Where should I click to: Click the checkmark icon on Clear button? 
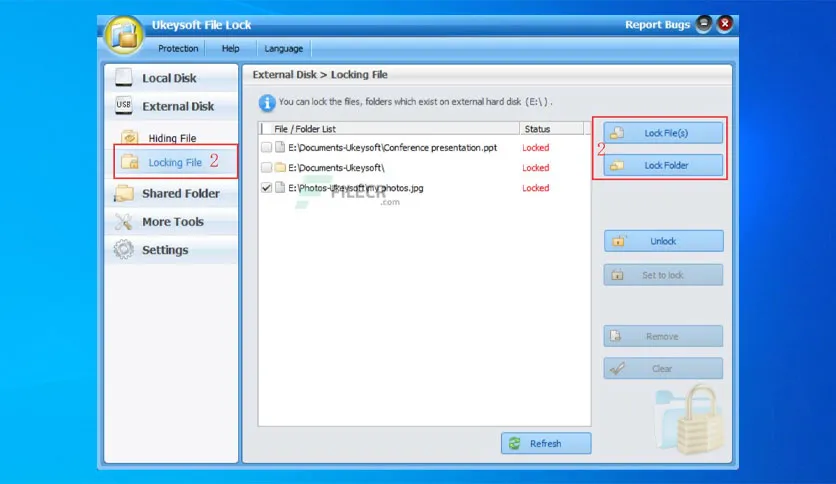(617, 368)
